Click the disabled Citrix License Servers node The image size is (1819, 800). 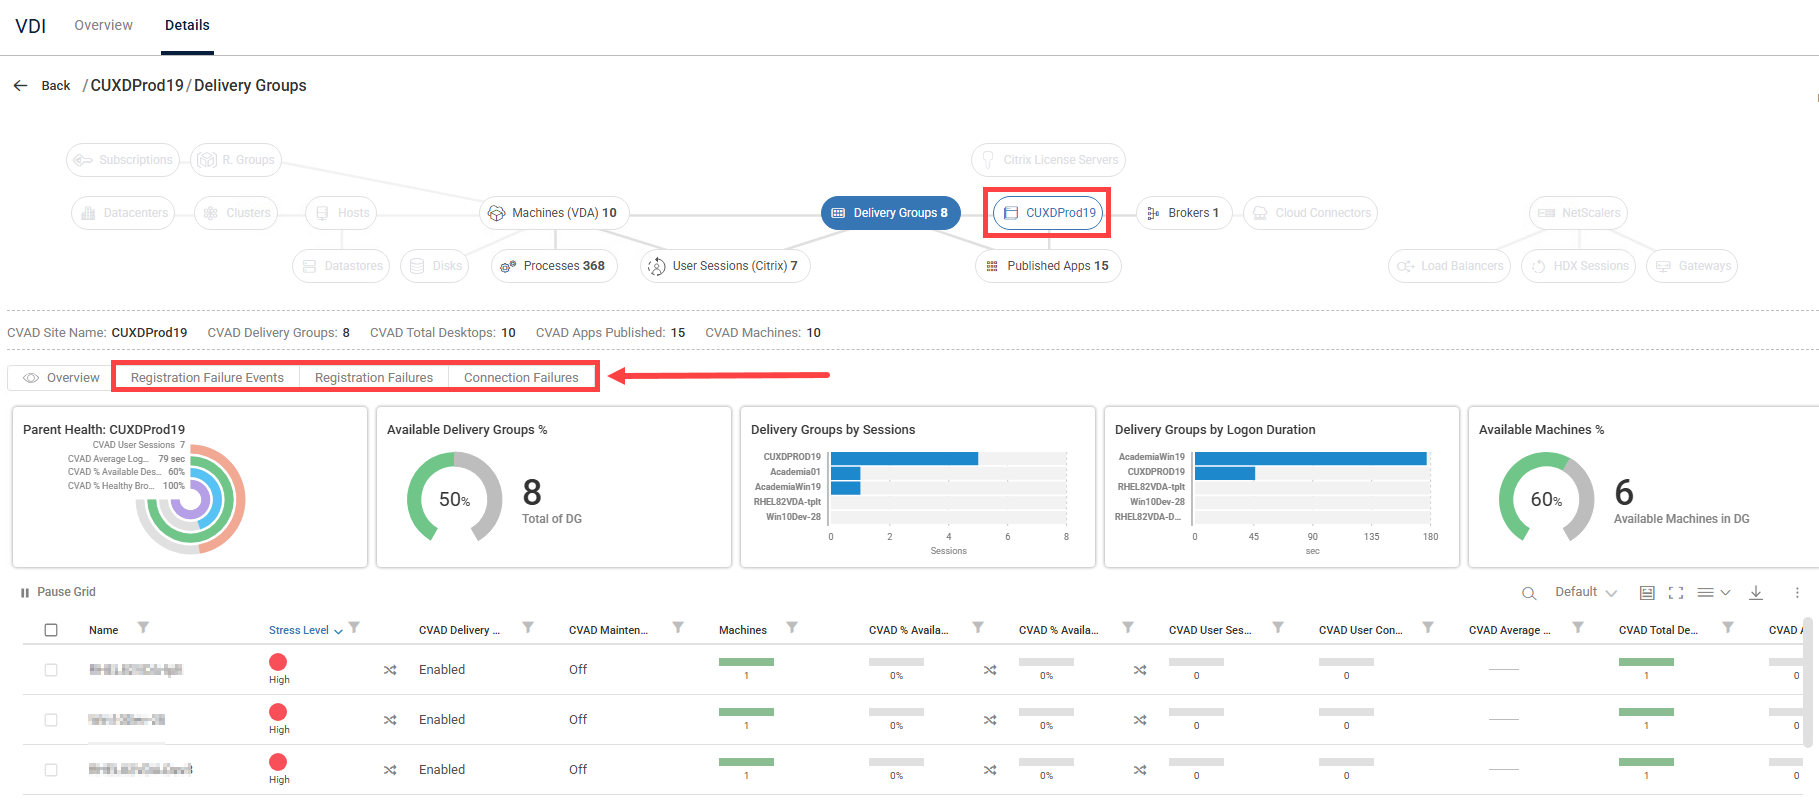[x=1048, y=160]
